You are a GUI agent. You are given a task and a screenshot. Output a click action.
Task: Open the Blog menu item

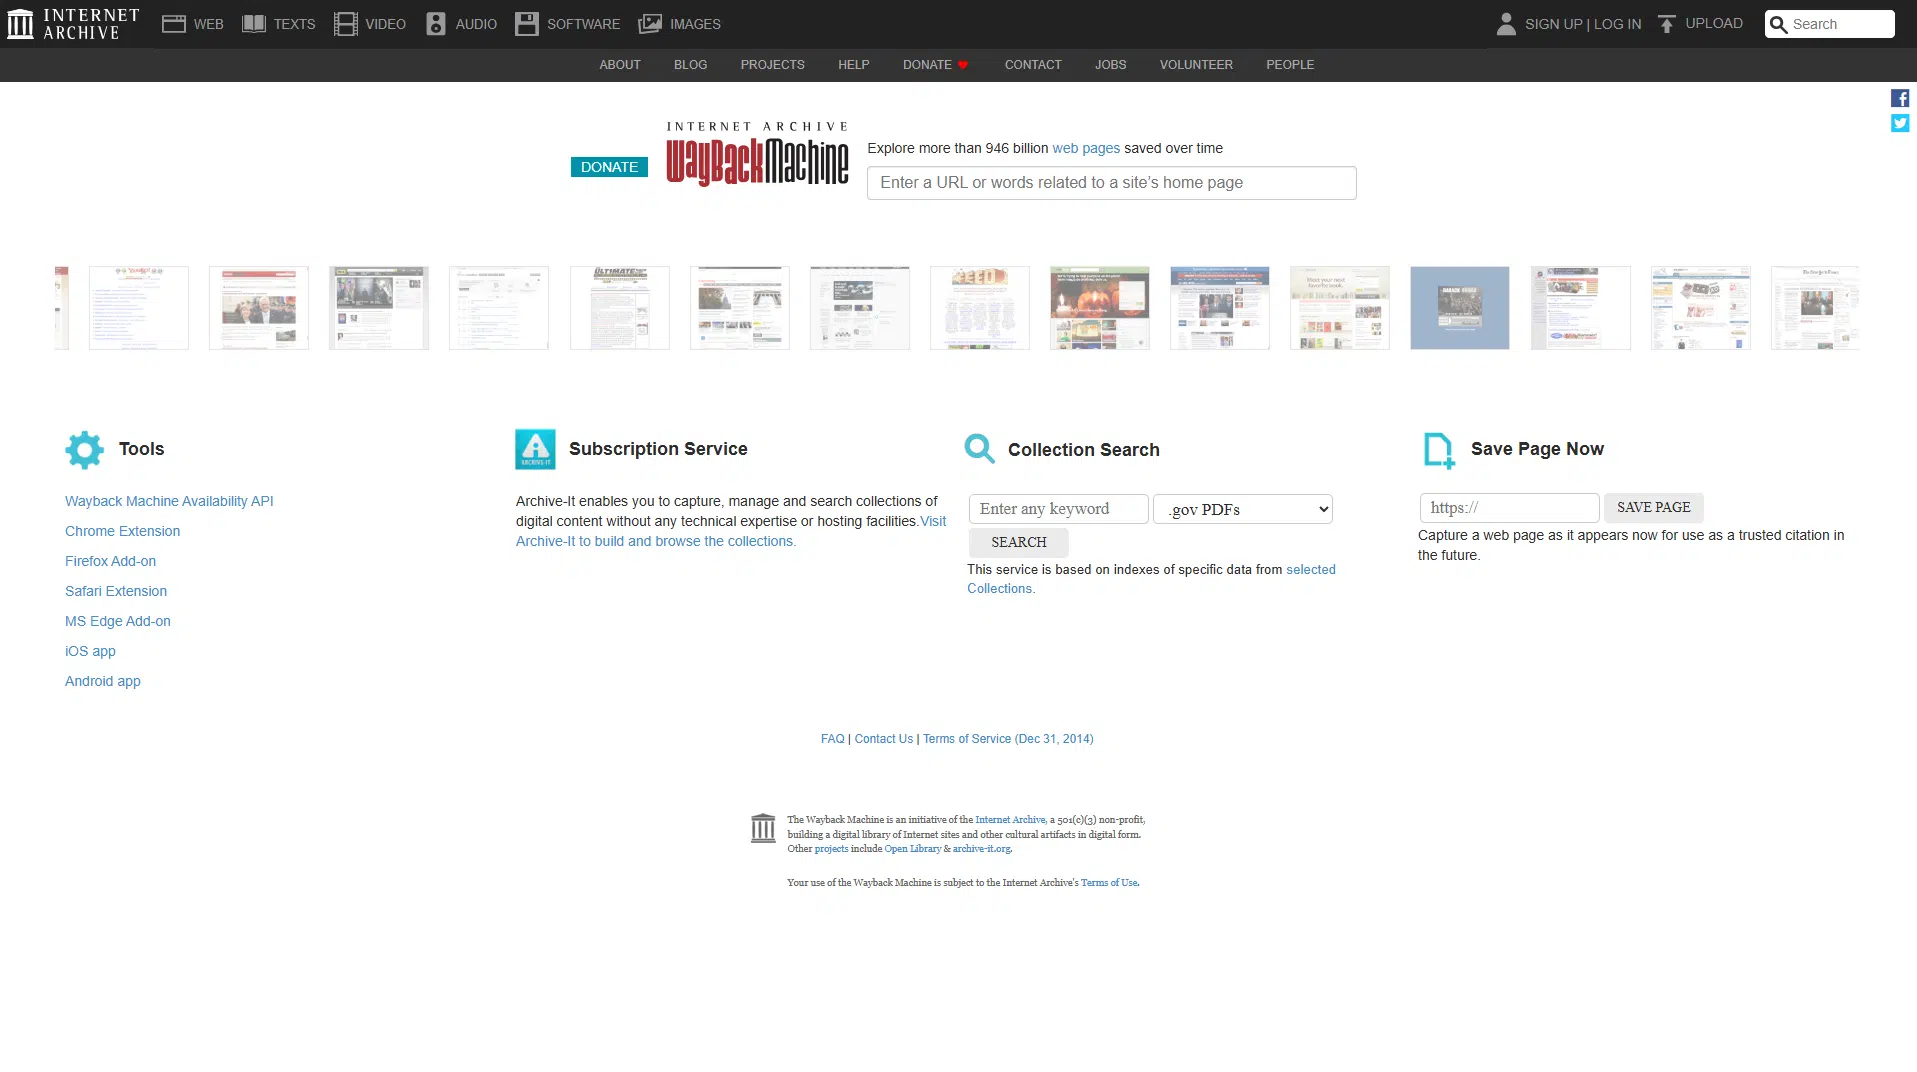click(690, 65)
